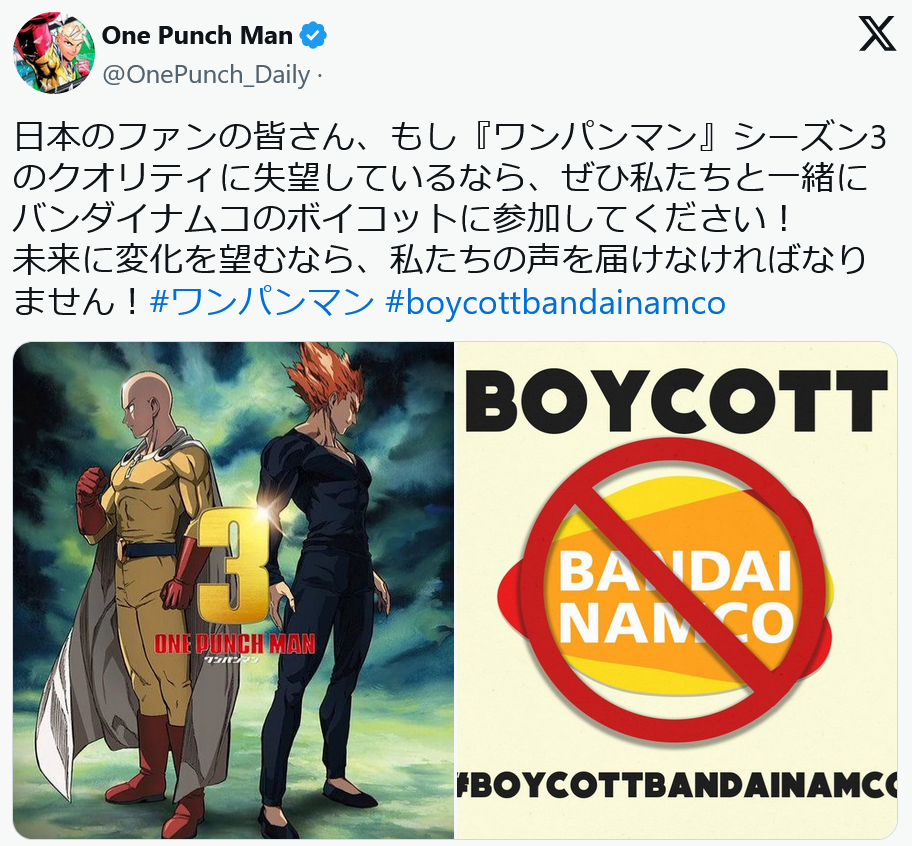Open the @OnePunch_Daily handle link

click(x=206, y=75)
